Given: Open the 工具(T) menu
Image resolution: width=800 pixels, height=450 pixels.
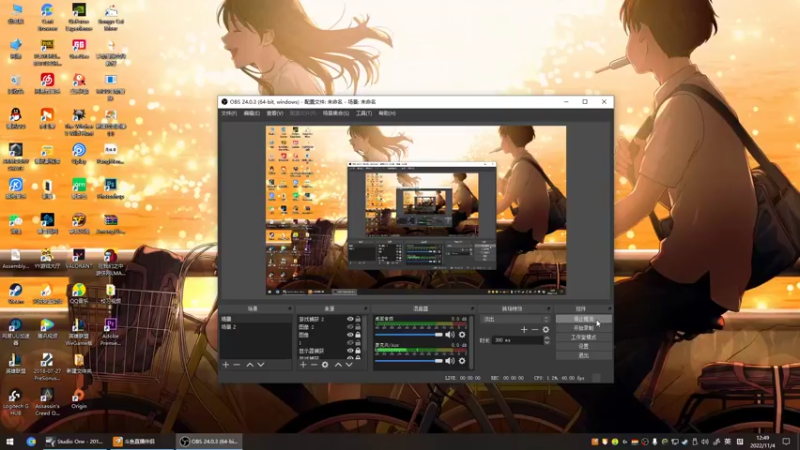Looking at the screenshot, I should [x=364, y=113].
